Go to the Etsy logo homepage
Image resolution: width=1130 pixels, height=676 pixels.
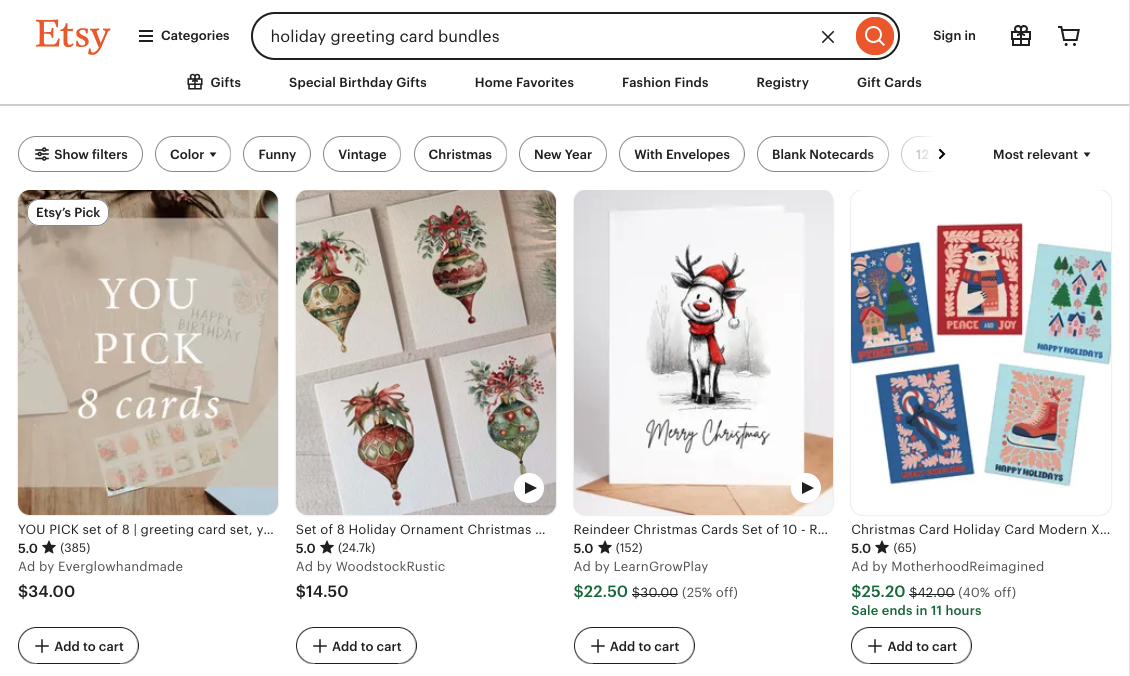pos(72,36)
